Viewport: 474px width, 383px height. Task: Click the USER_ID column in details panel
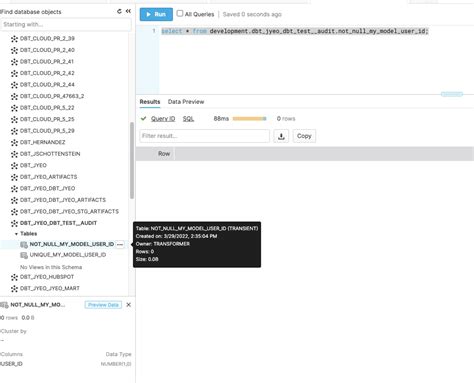pyautogui.click(x=11, y=364)
